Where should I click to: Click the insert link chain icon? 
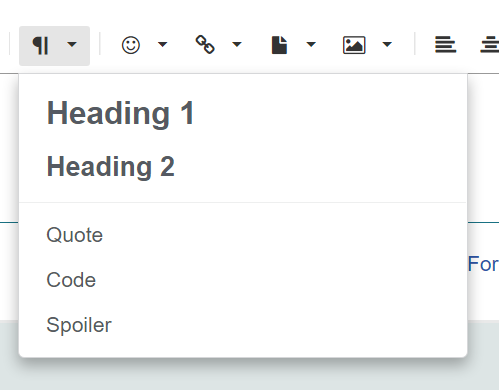(205, 44)
